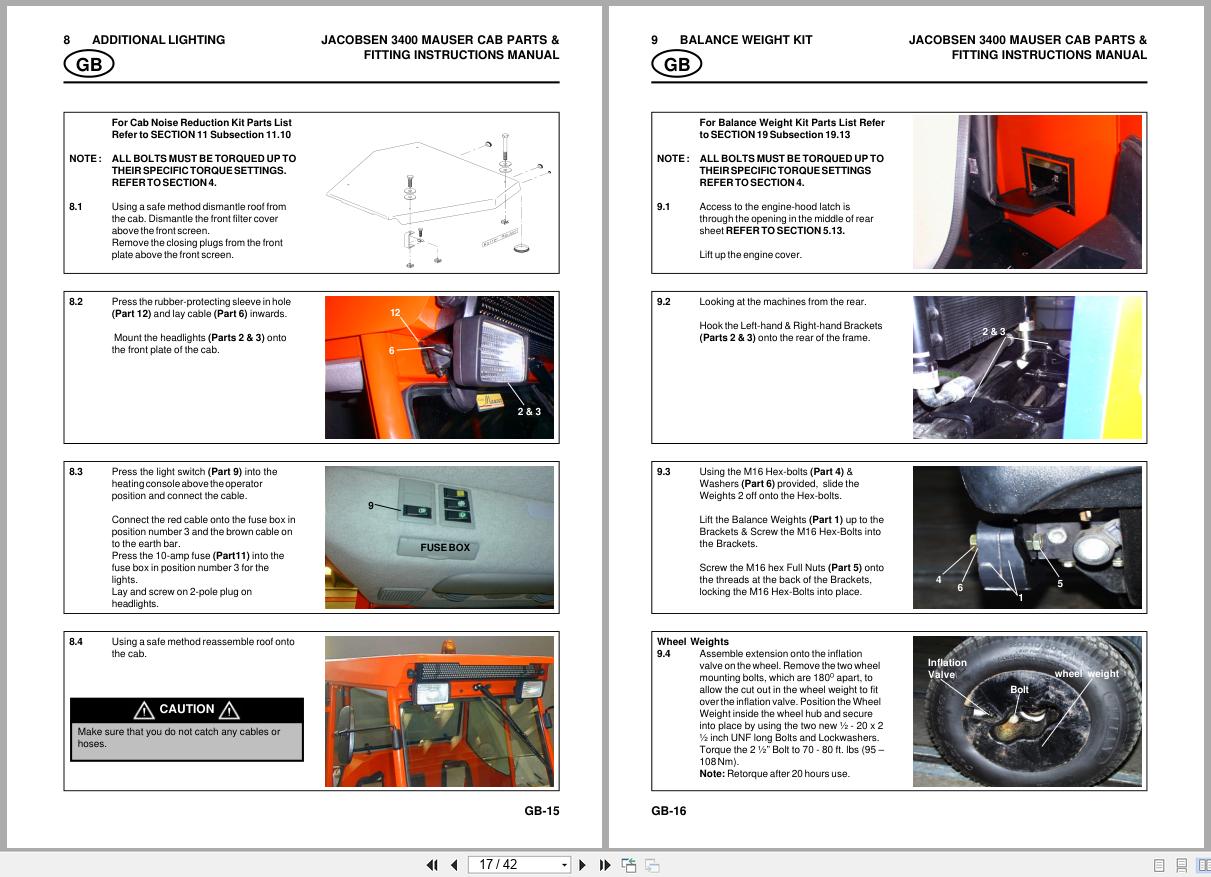Click the GB badge on right page
Viewport: 1211px width, 877px height.
click(x=676, y=64)
